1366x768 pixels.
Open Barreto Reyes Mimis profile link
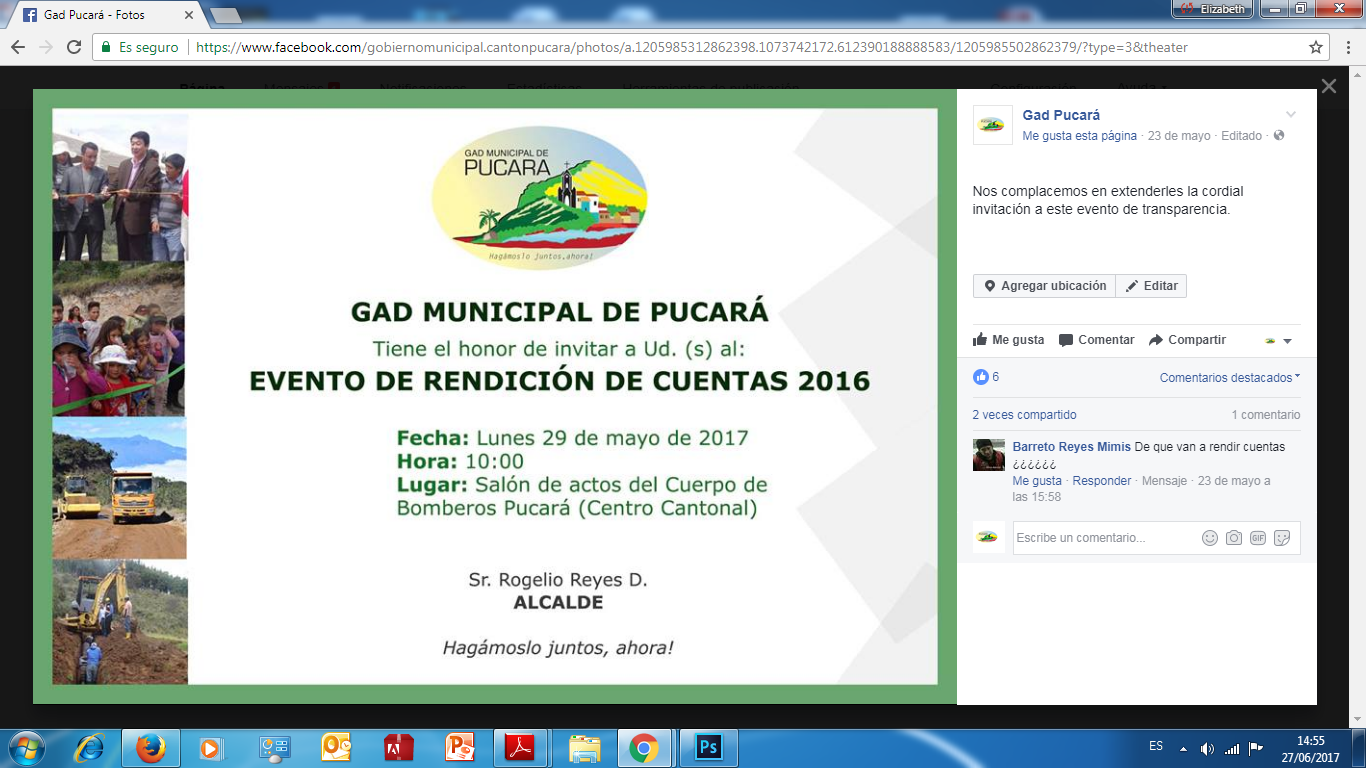pyautogui.click(x=1071, y=447)
